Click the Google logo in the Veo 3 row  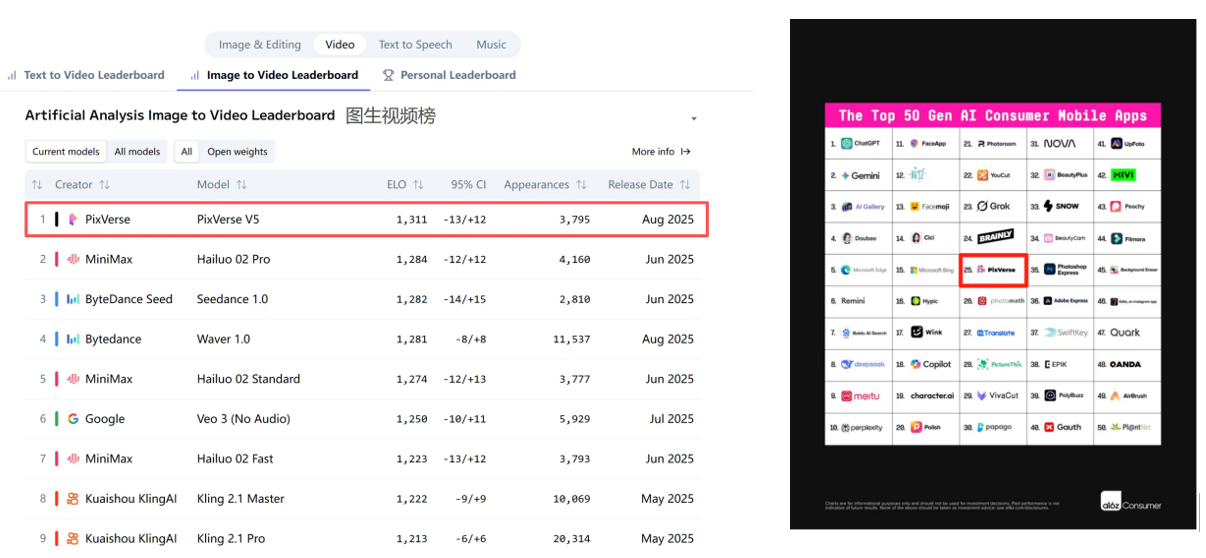[x=73, y=419]
